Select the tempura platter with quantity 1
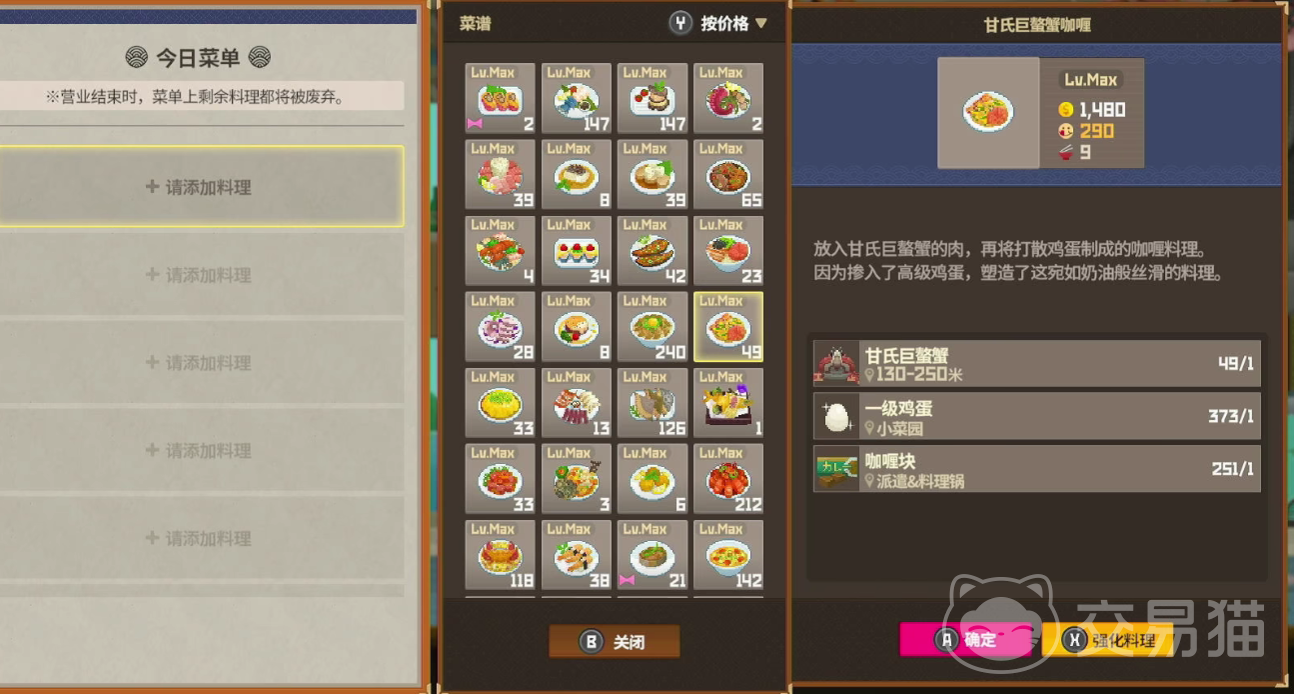The height and width of the screenshot is (694, 1294). 728,402
